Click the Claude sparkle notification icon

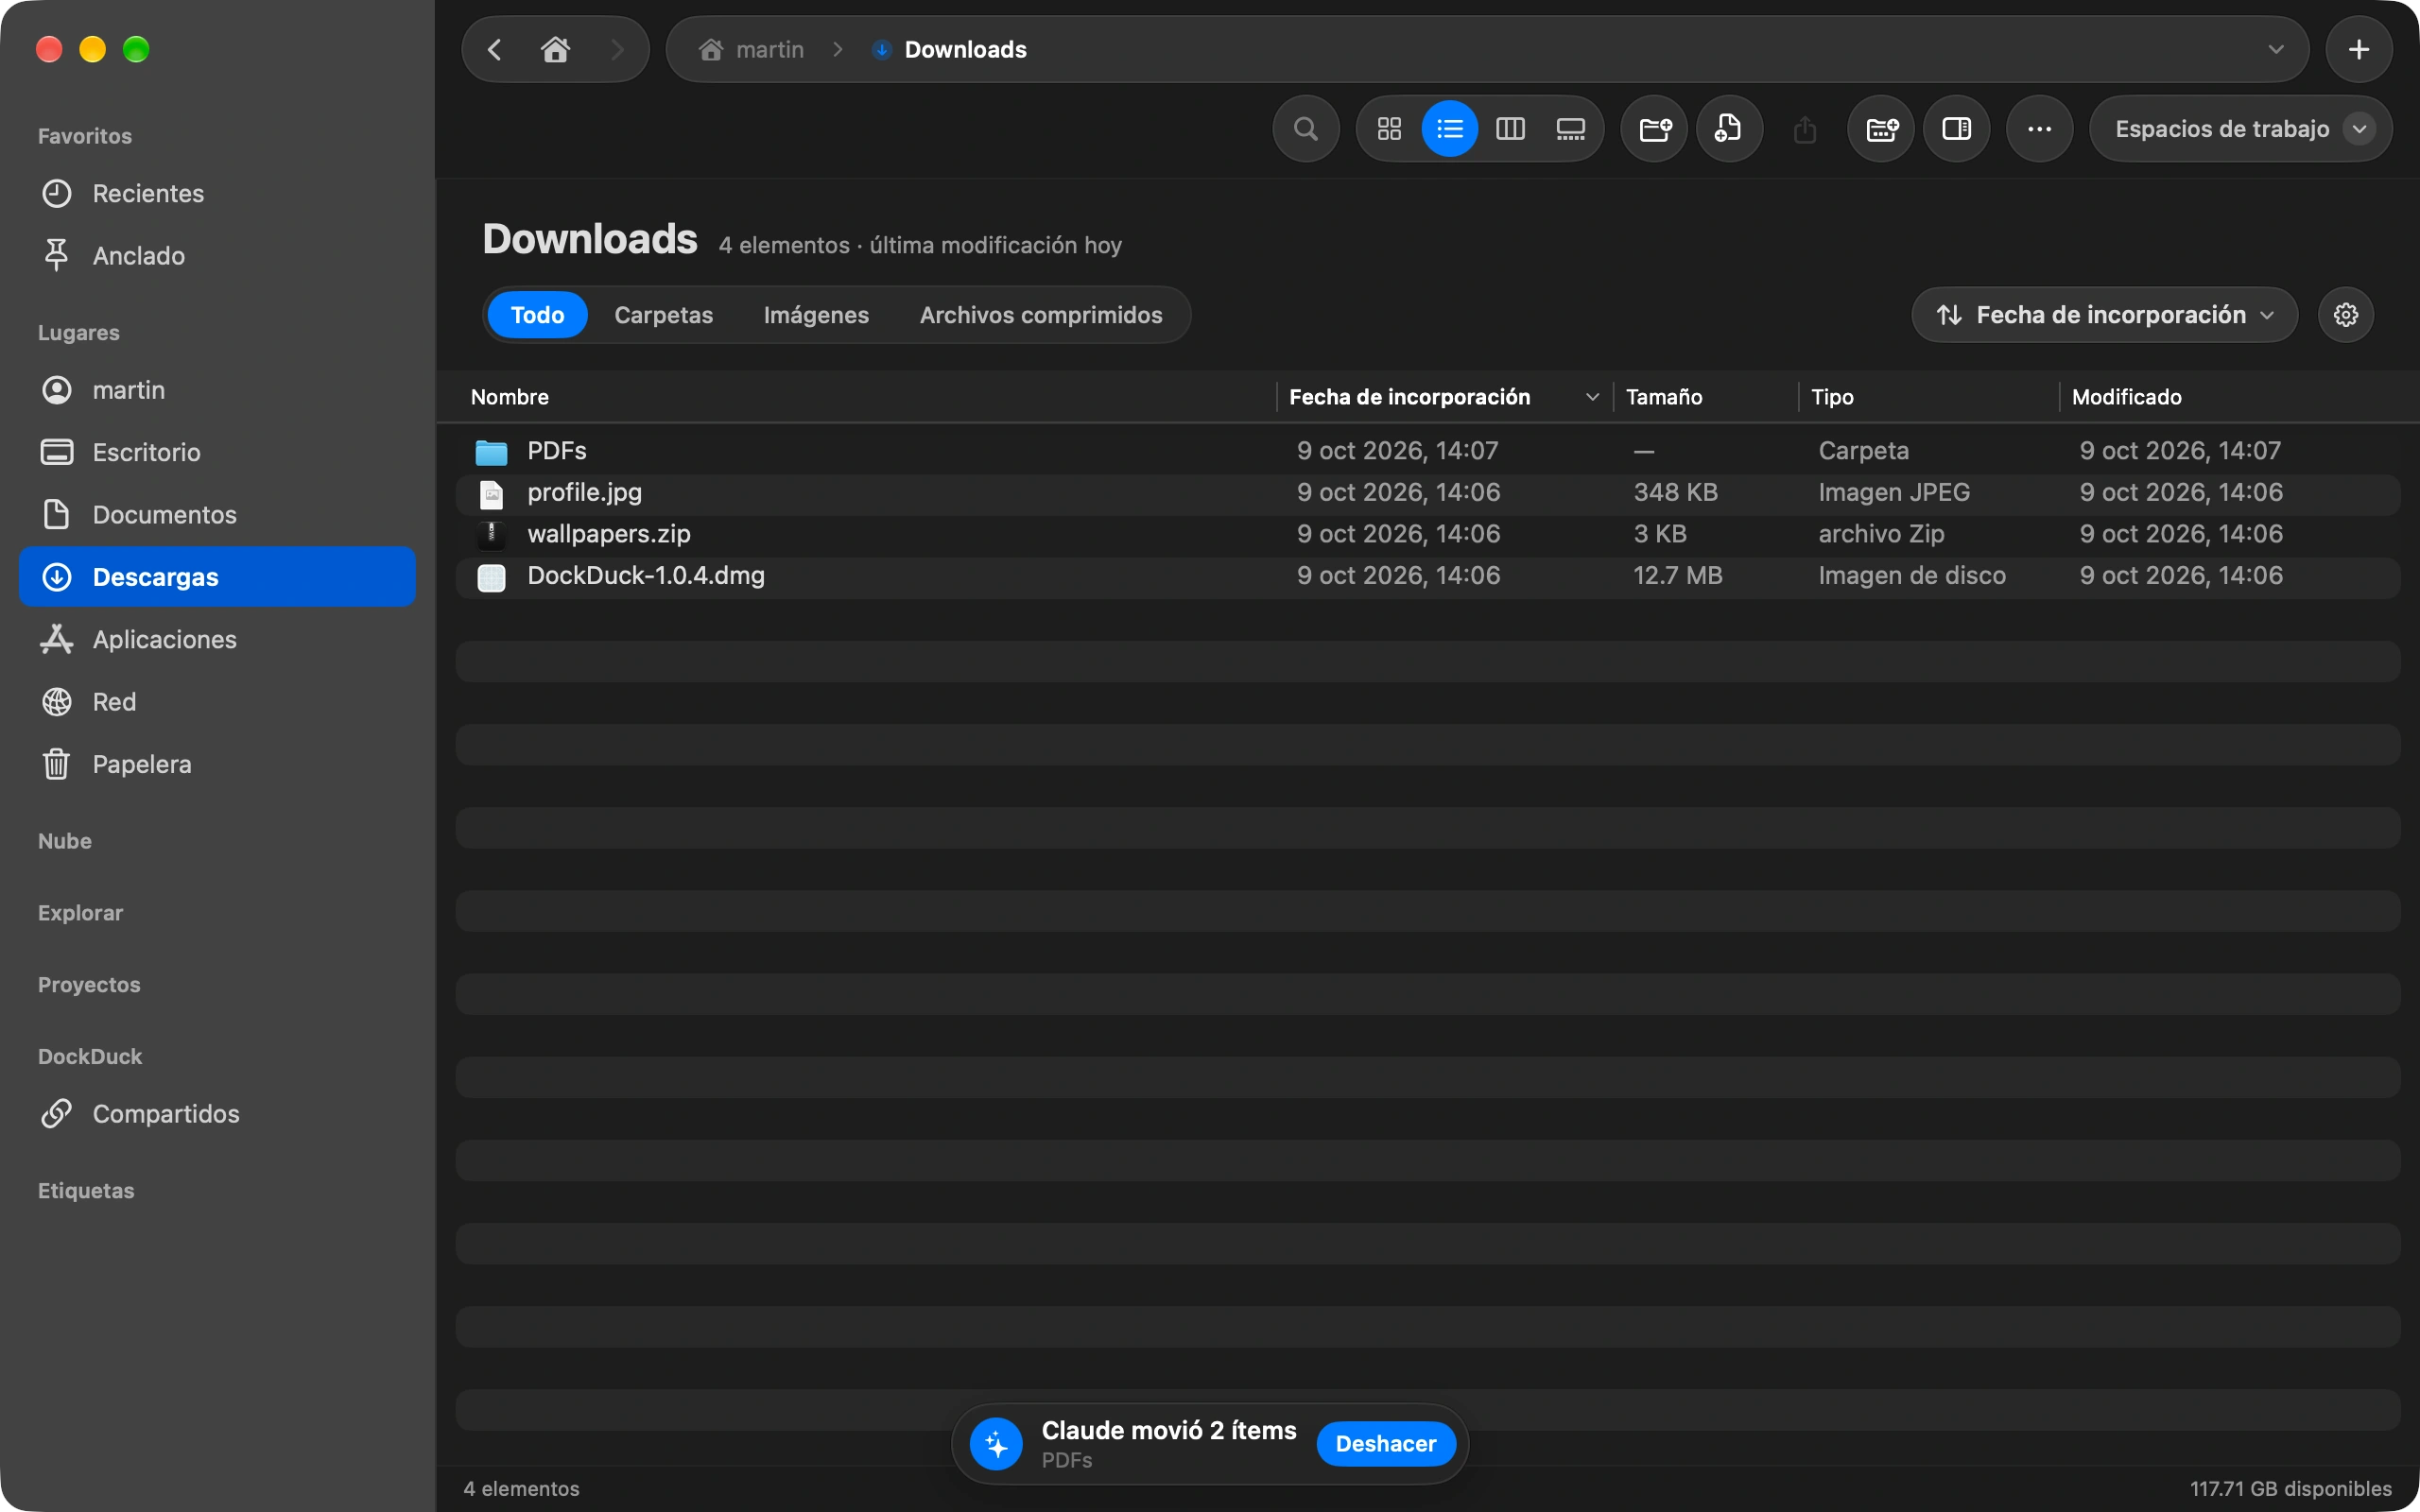point(996,1444)
